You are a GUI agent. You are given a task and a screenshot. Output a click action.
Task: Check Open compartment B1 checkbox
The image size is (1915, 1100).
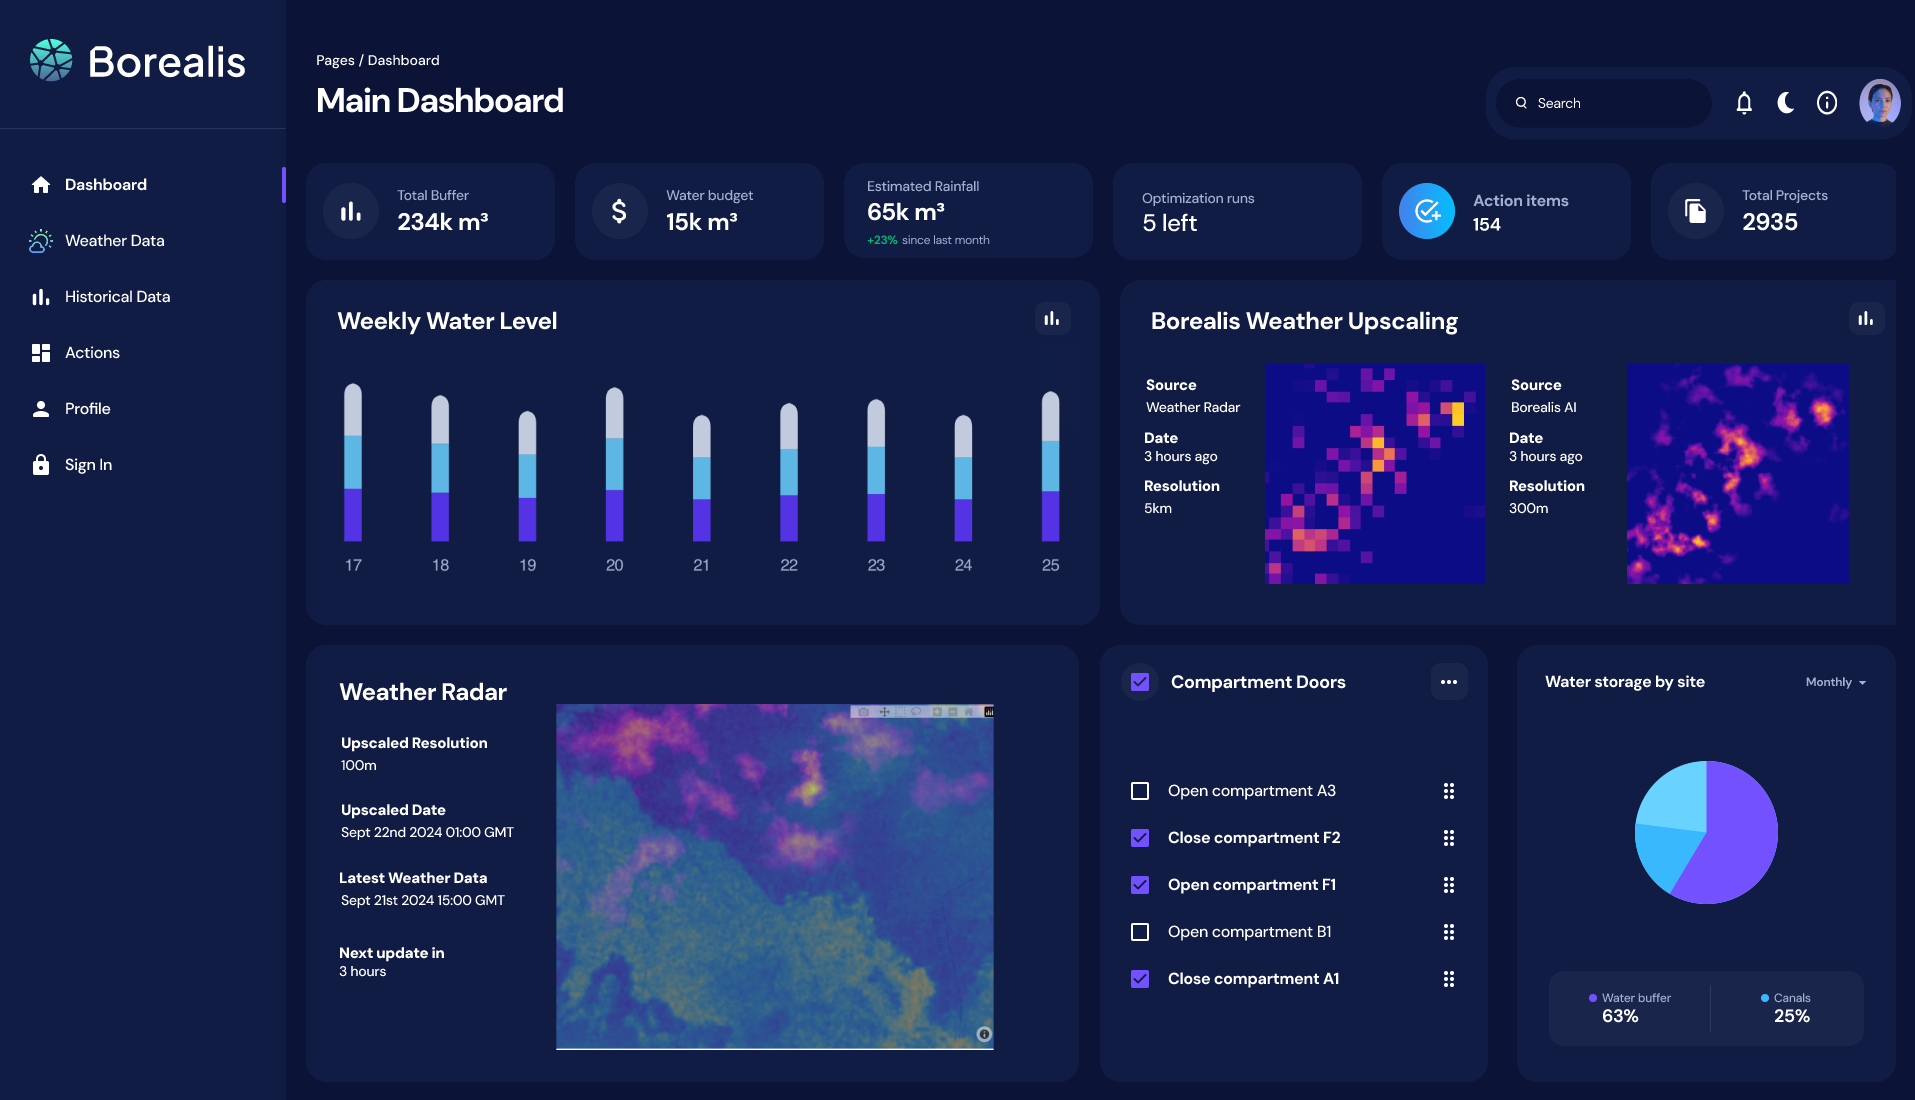coord(1140,932)
